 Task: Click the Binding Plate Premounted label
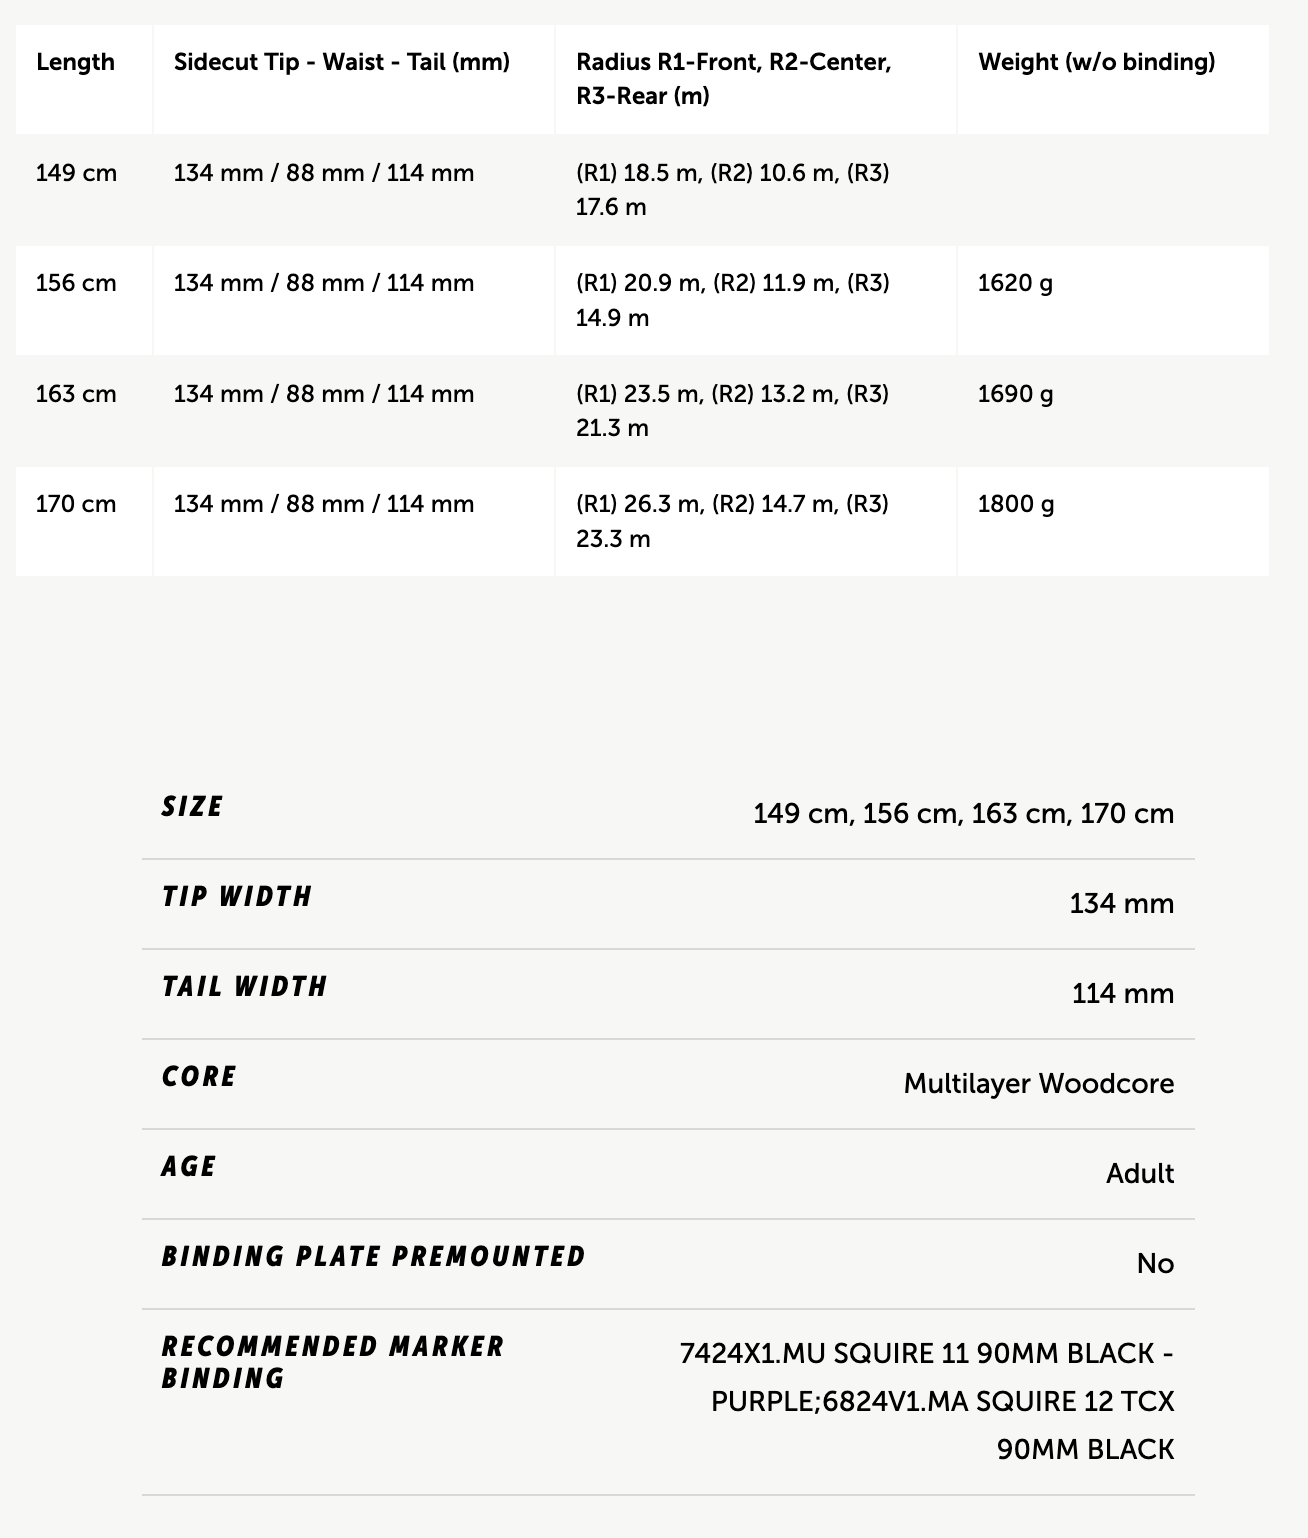pyautogui.click(x=373, y=1257)
